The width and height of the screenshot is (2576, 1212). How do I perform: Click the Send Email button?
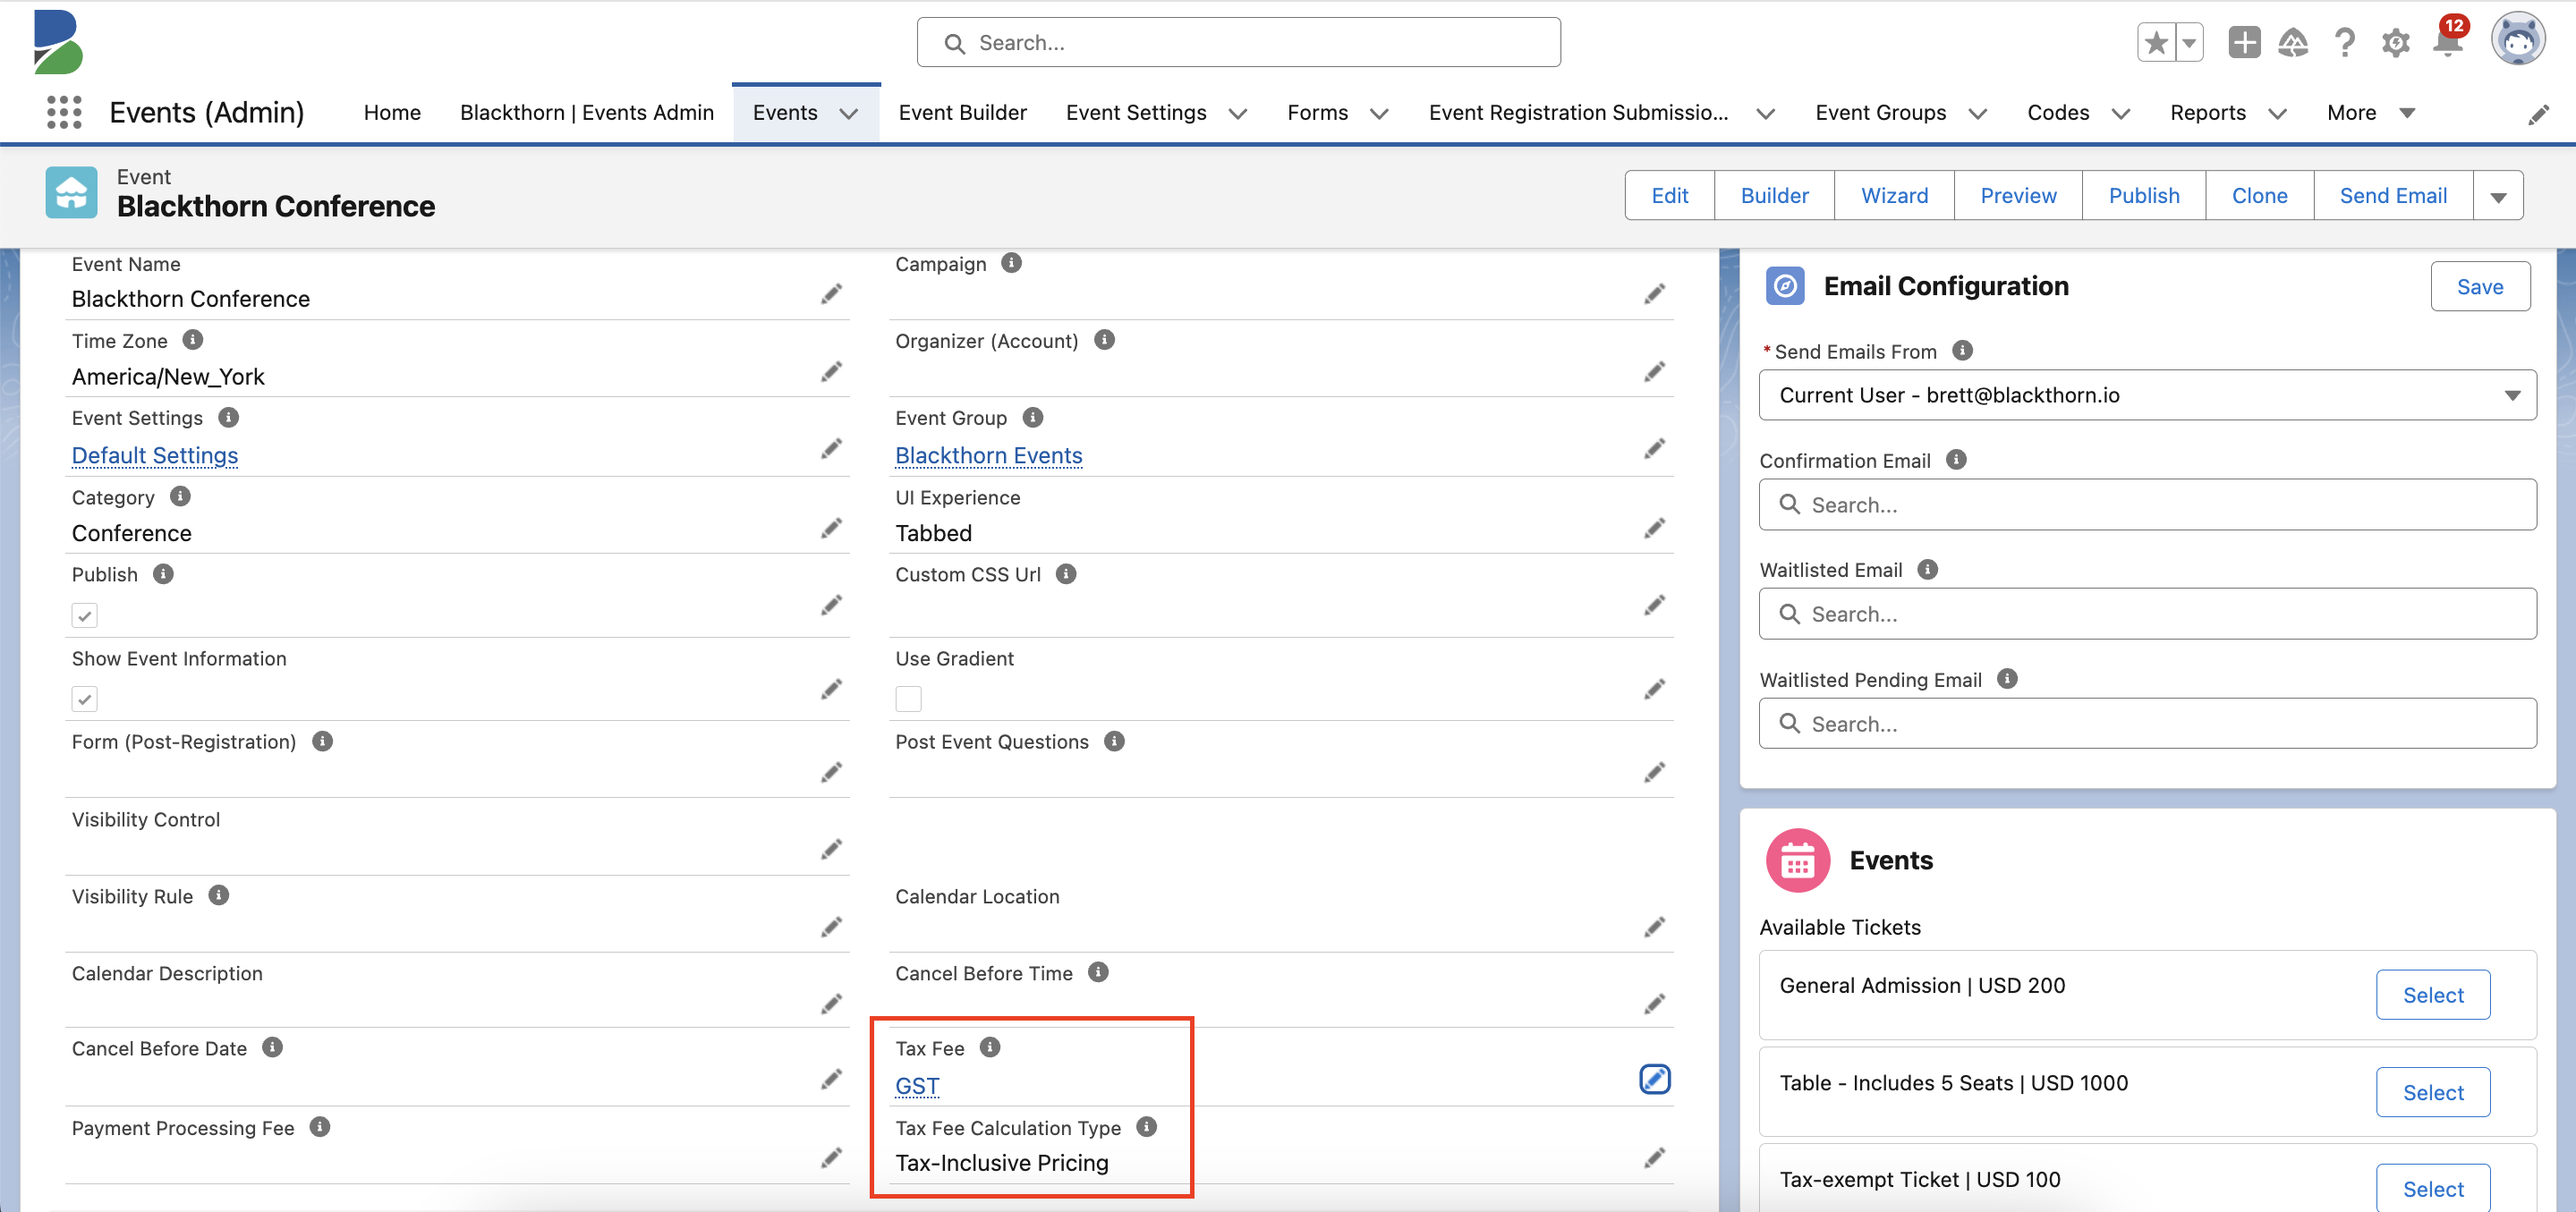(x=2393, y=196)
